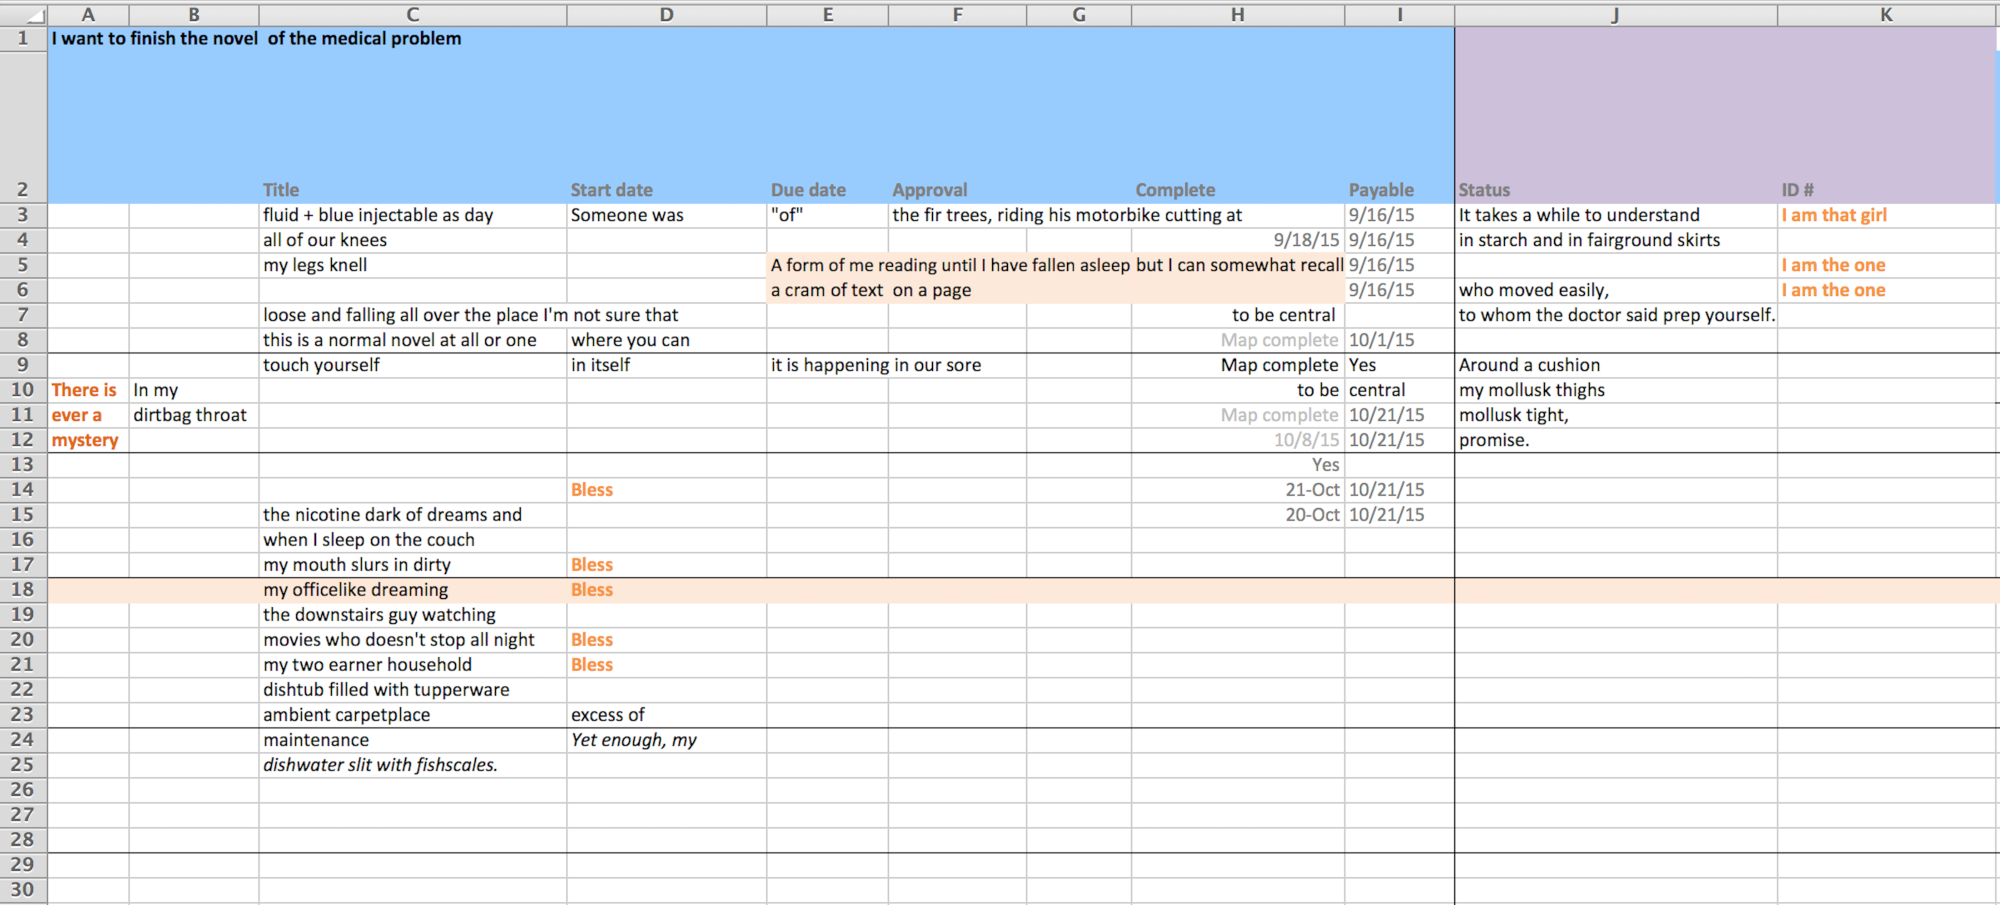Click the 'ID #' header cell
Viewport: 2000px width, 905px height.
pos(1886,190)
